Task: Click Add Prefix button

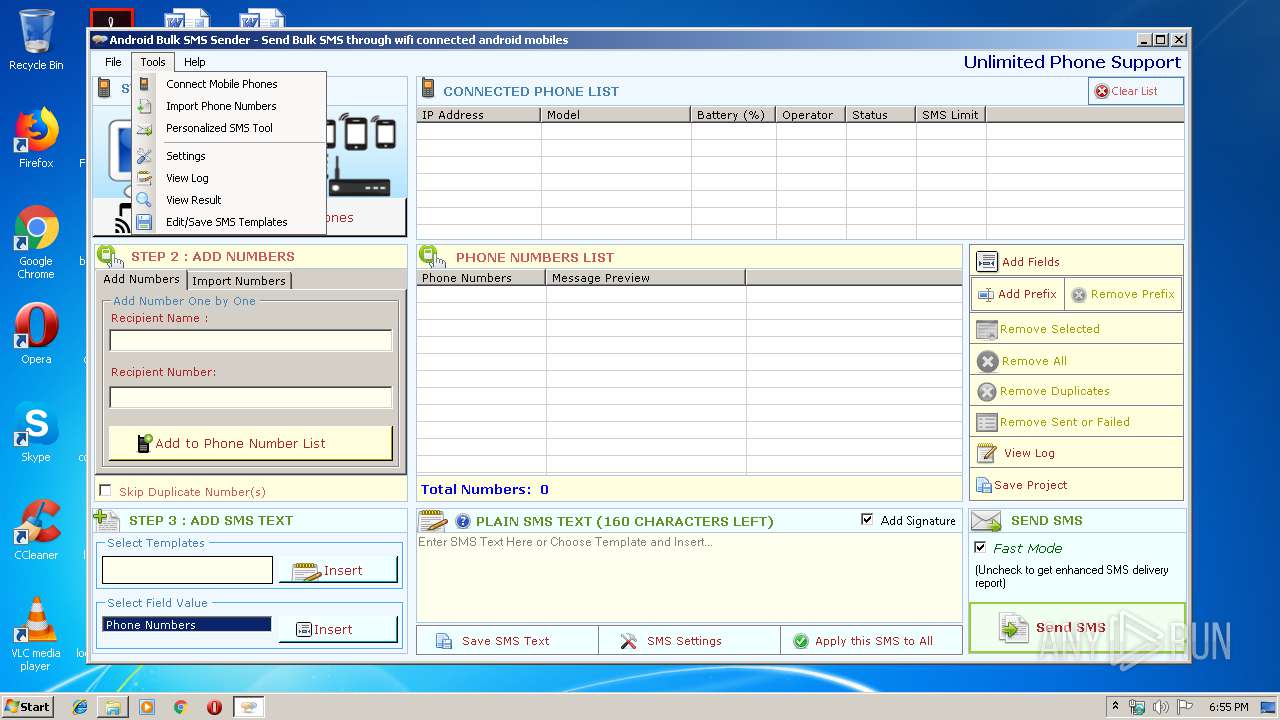Action: [1017, 294]
